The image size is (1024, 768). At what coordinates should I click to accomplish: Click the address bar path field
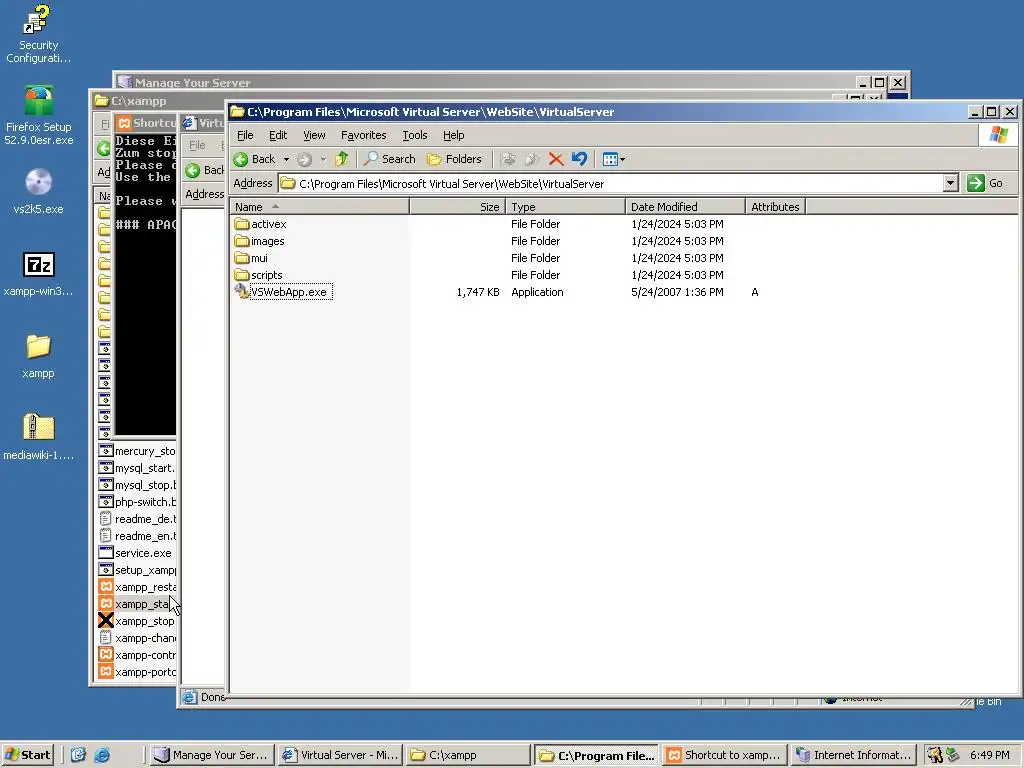click(x=611, y=184)
